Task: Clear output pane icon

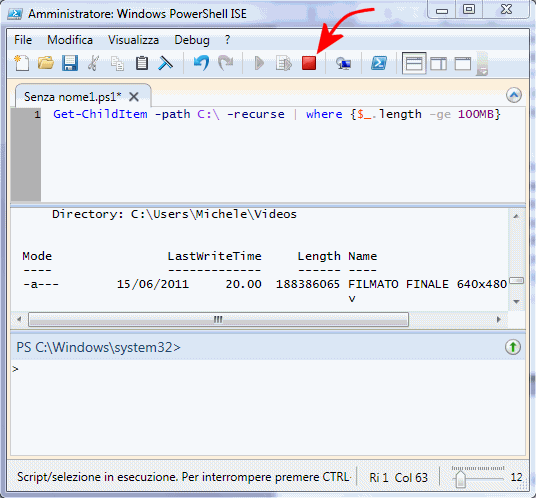Action: click(165, 64)
